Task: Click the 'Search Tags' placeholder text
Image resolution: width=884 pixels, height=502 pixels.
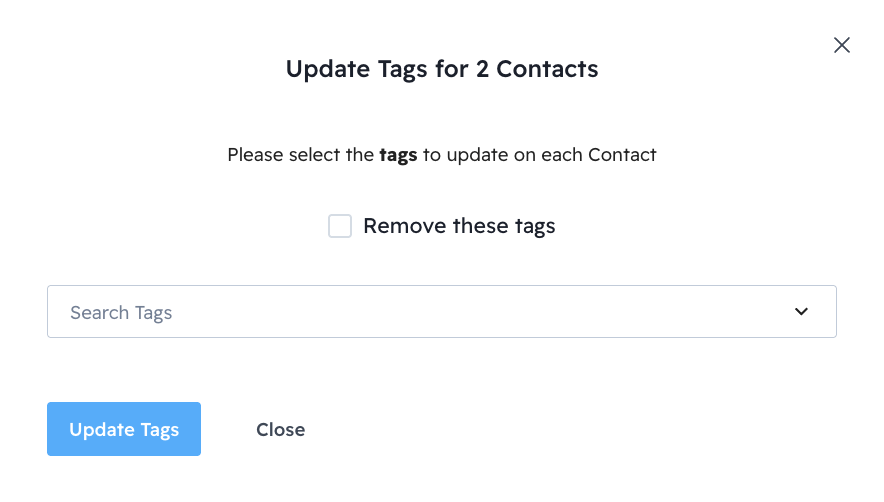Action: point(121,313)
